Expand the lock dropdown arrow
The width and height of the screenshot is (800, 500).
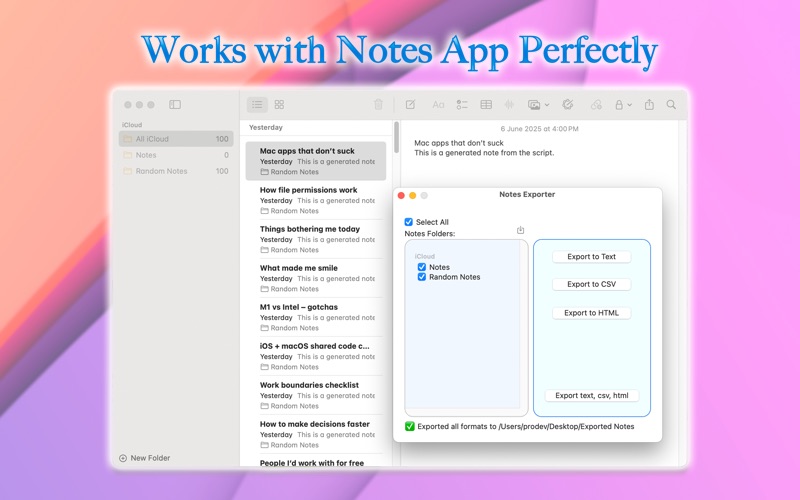(630, 105)
